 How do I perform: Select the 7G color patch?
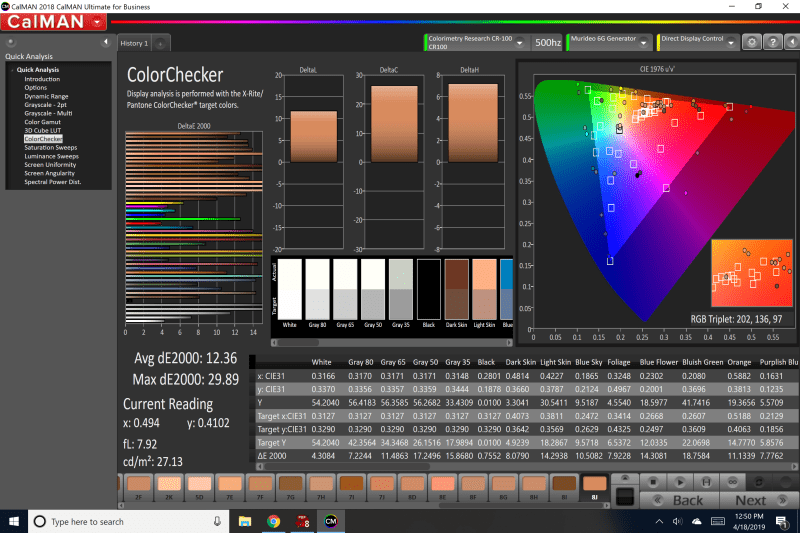(x=291, y=488)
